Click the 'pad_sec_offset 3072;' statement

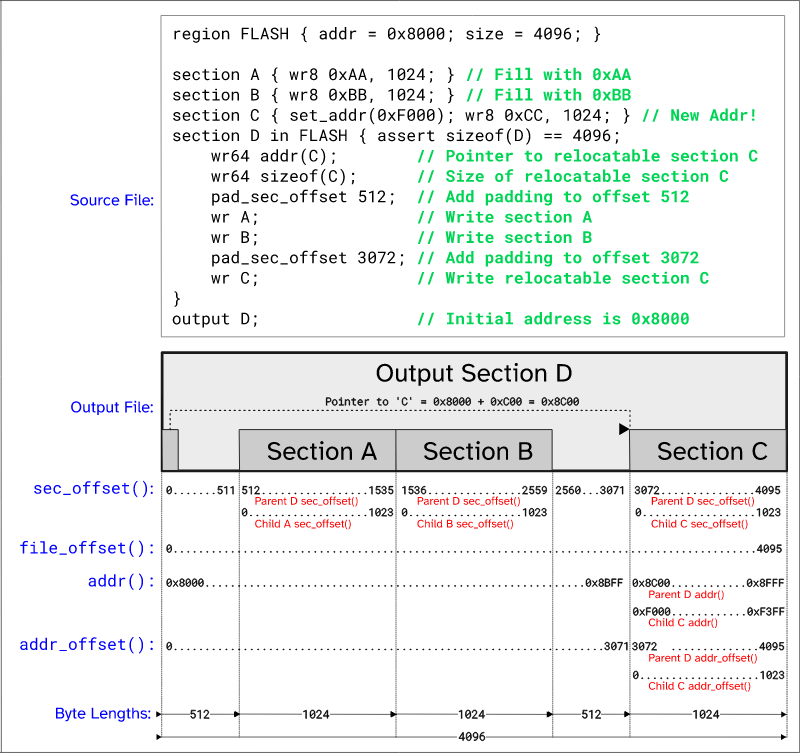308,258
